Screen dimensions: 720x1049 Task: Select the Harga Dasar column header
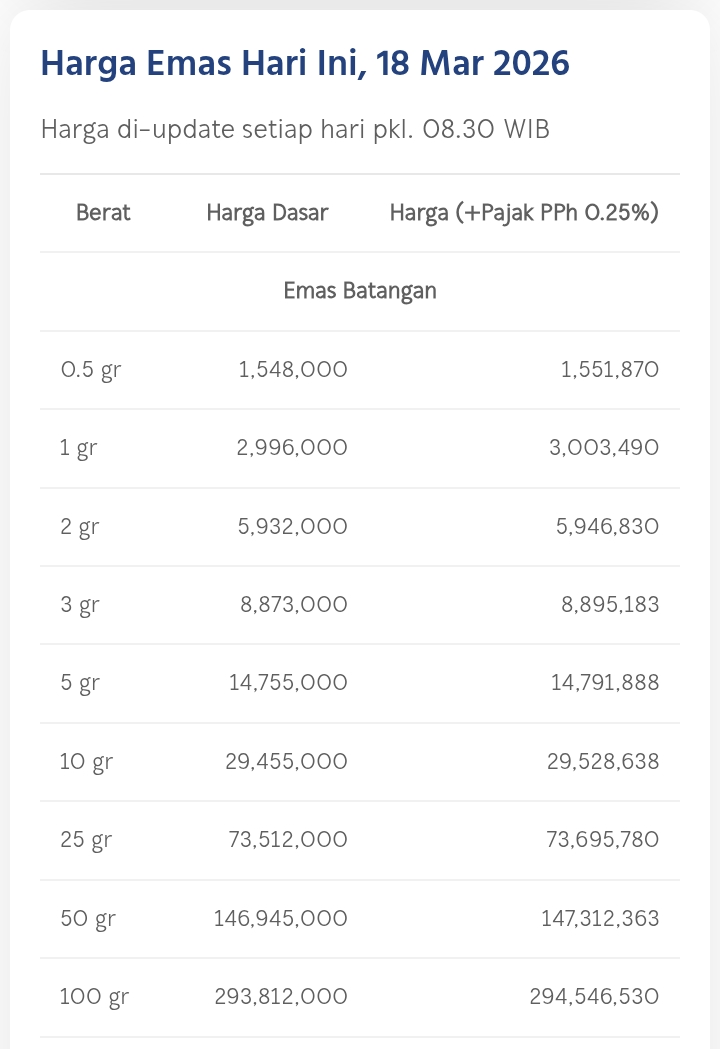tap(267, 213)
